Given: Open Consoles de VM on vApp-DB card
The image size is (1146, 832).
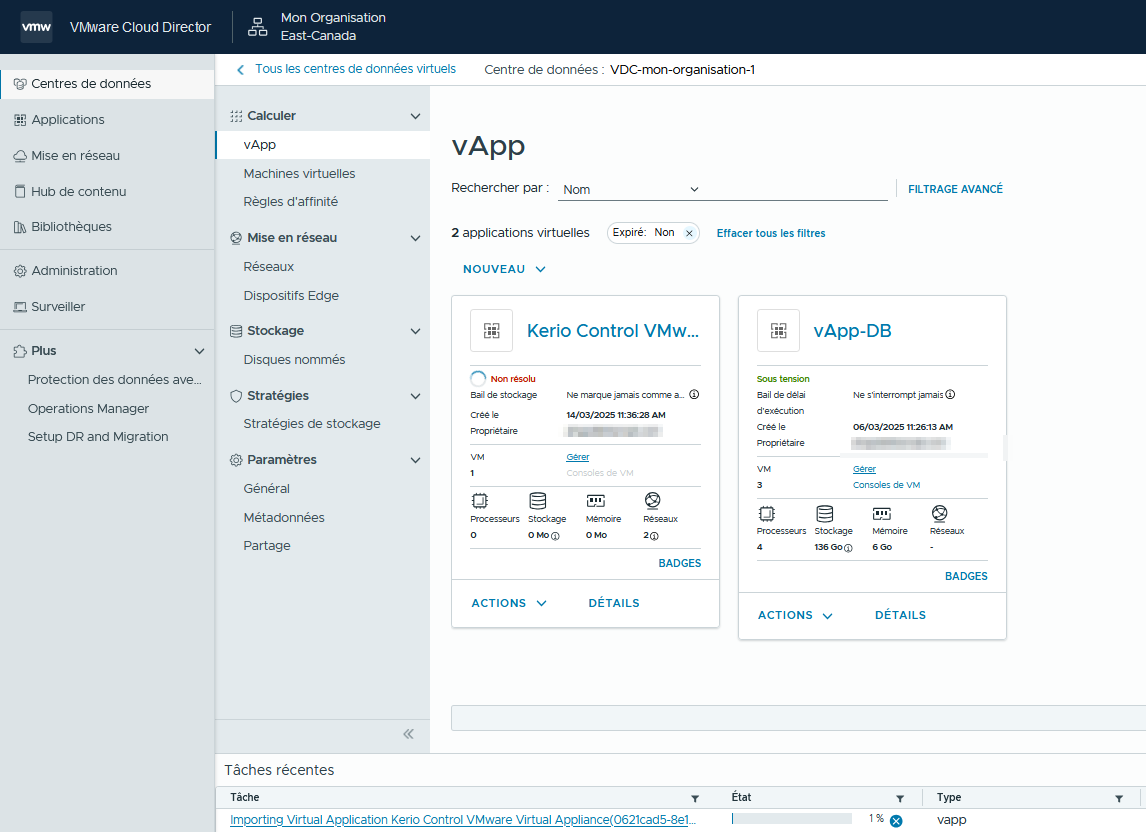Looking at the screenshot, I should 887,485.
